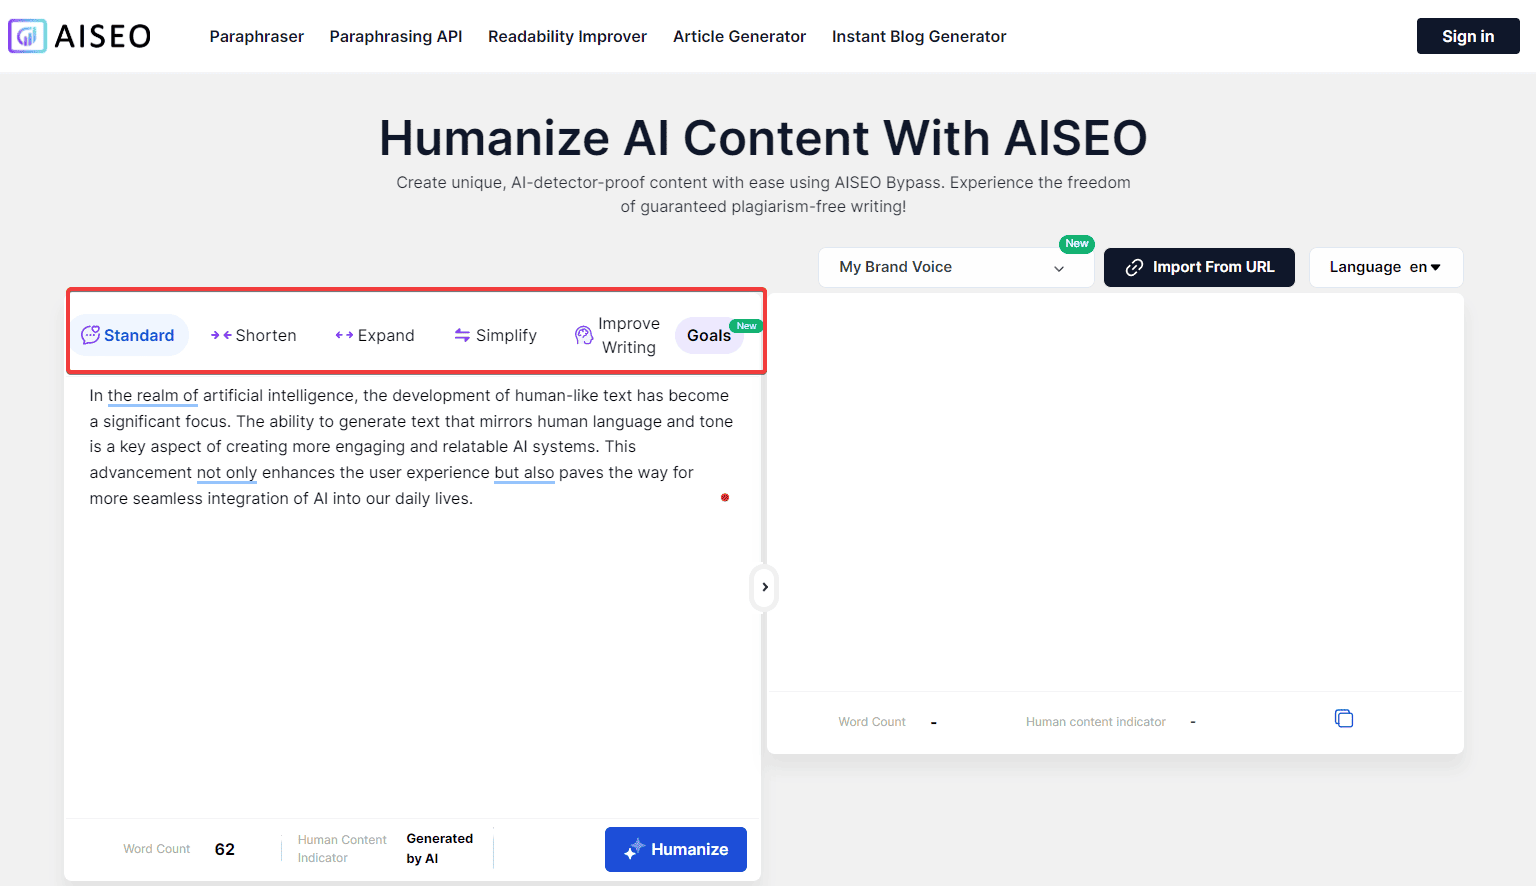
Task: Click the AISEO logo icon
Action: click(27, 35)
